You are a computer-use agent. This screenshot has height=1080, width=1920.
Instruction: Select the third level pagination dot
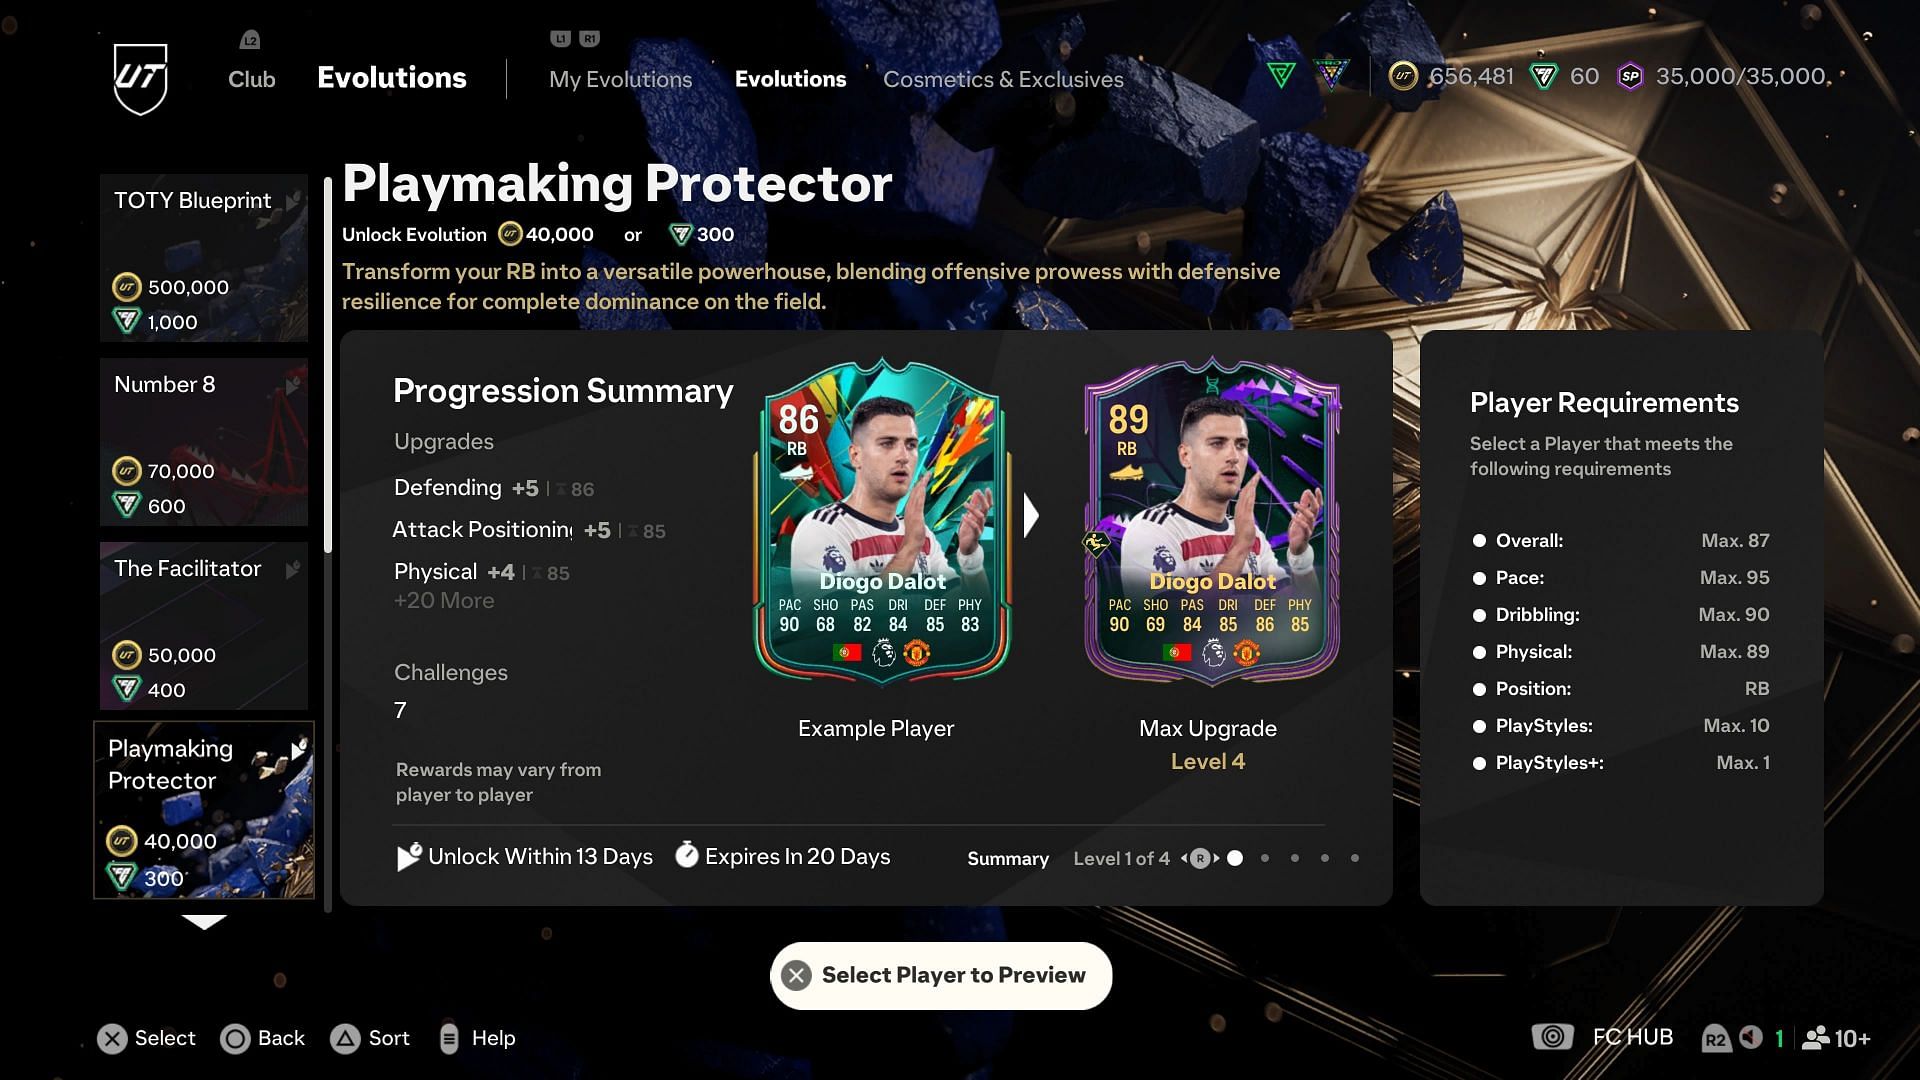click(x=1295, y=858)
